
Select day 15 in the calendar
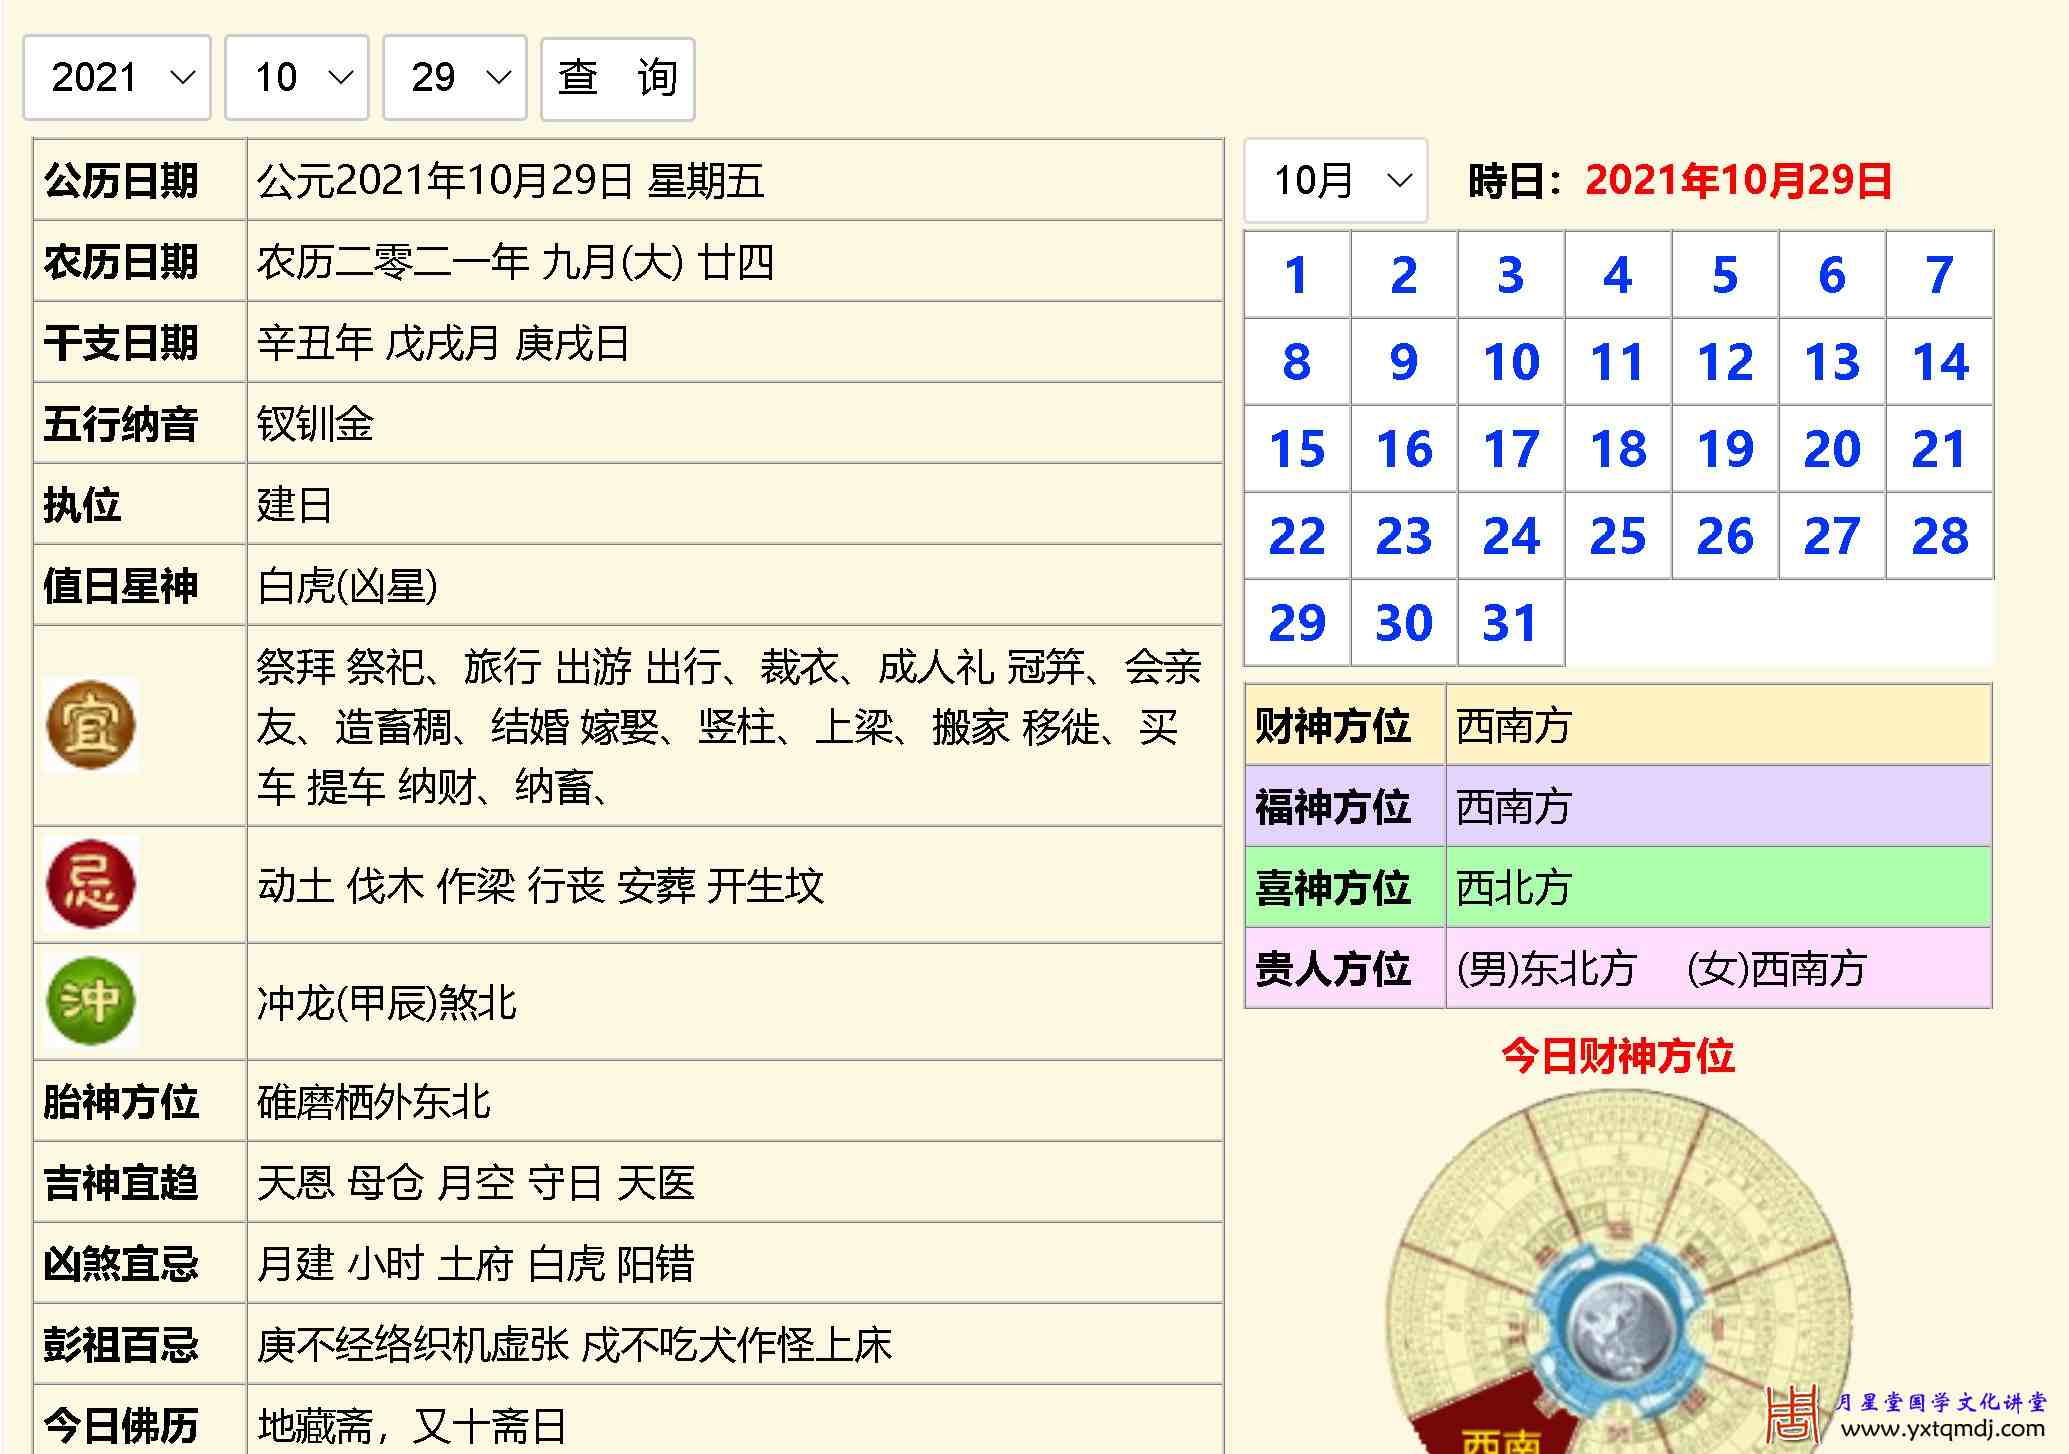1297,449
